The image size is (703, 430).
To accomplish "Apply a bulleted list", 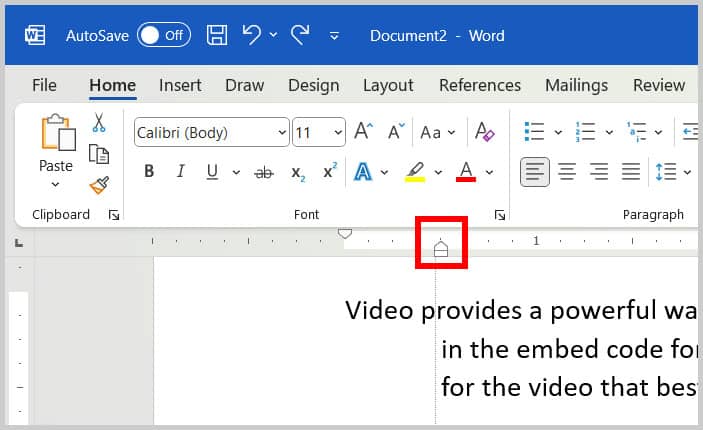I will click(x=534, y=132).
